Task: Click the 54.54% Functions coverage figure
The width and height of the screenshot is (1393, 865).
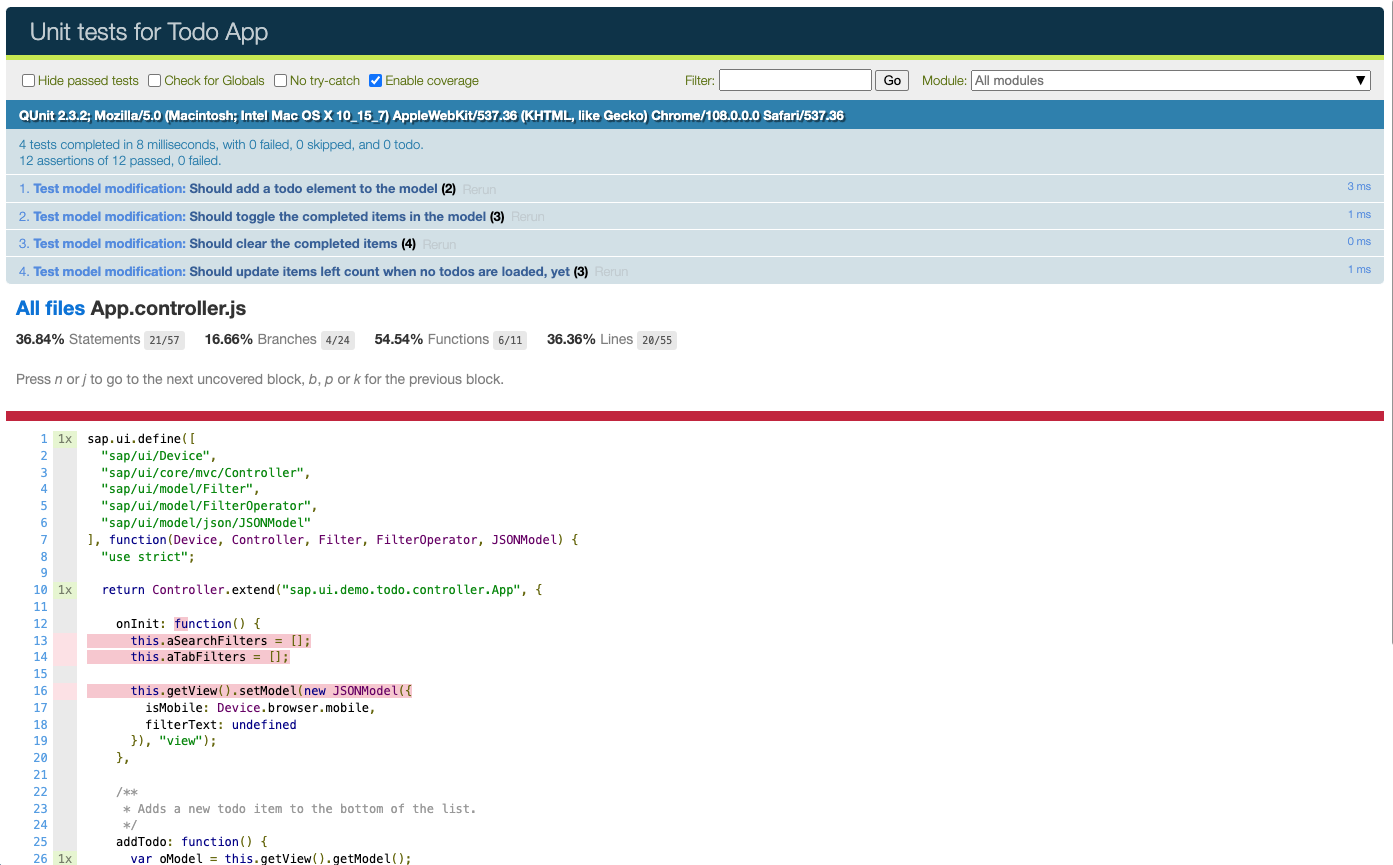Action: click(398, 339)
